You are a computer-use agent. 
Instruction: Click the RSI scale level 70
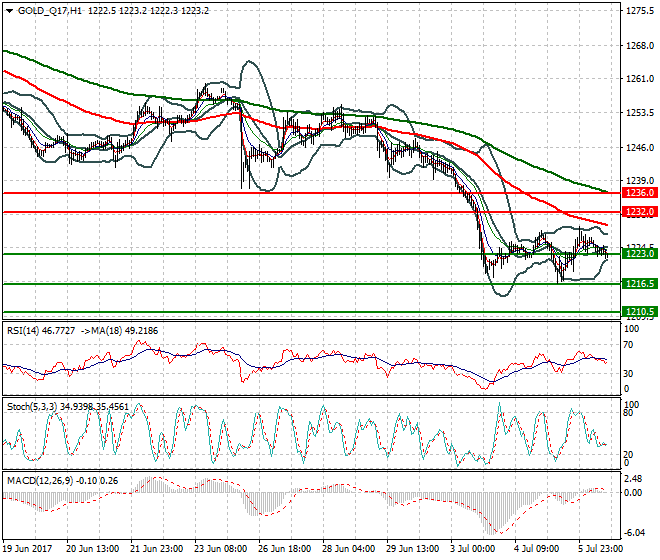point(628,345)
